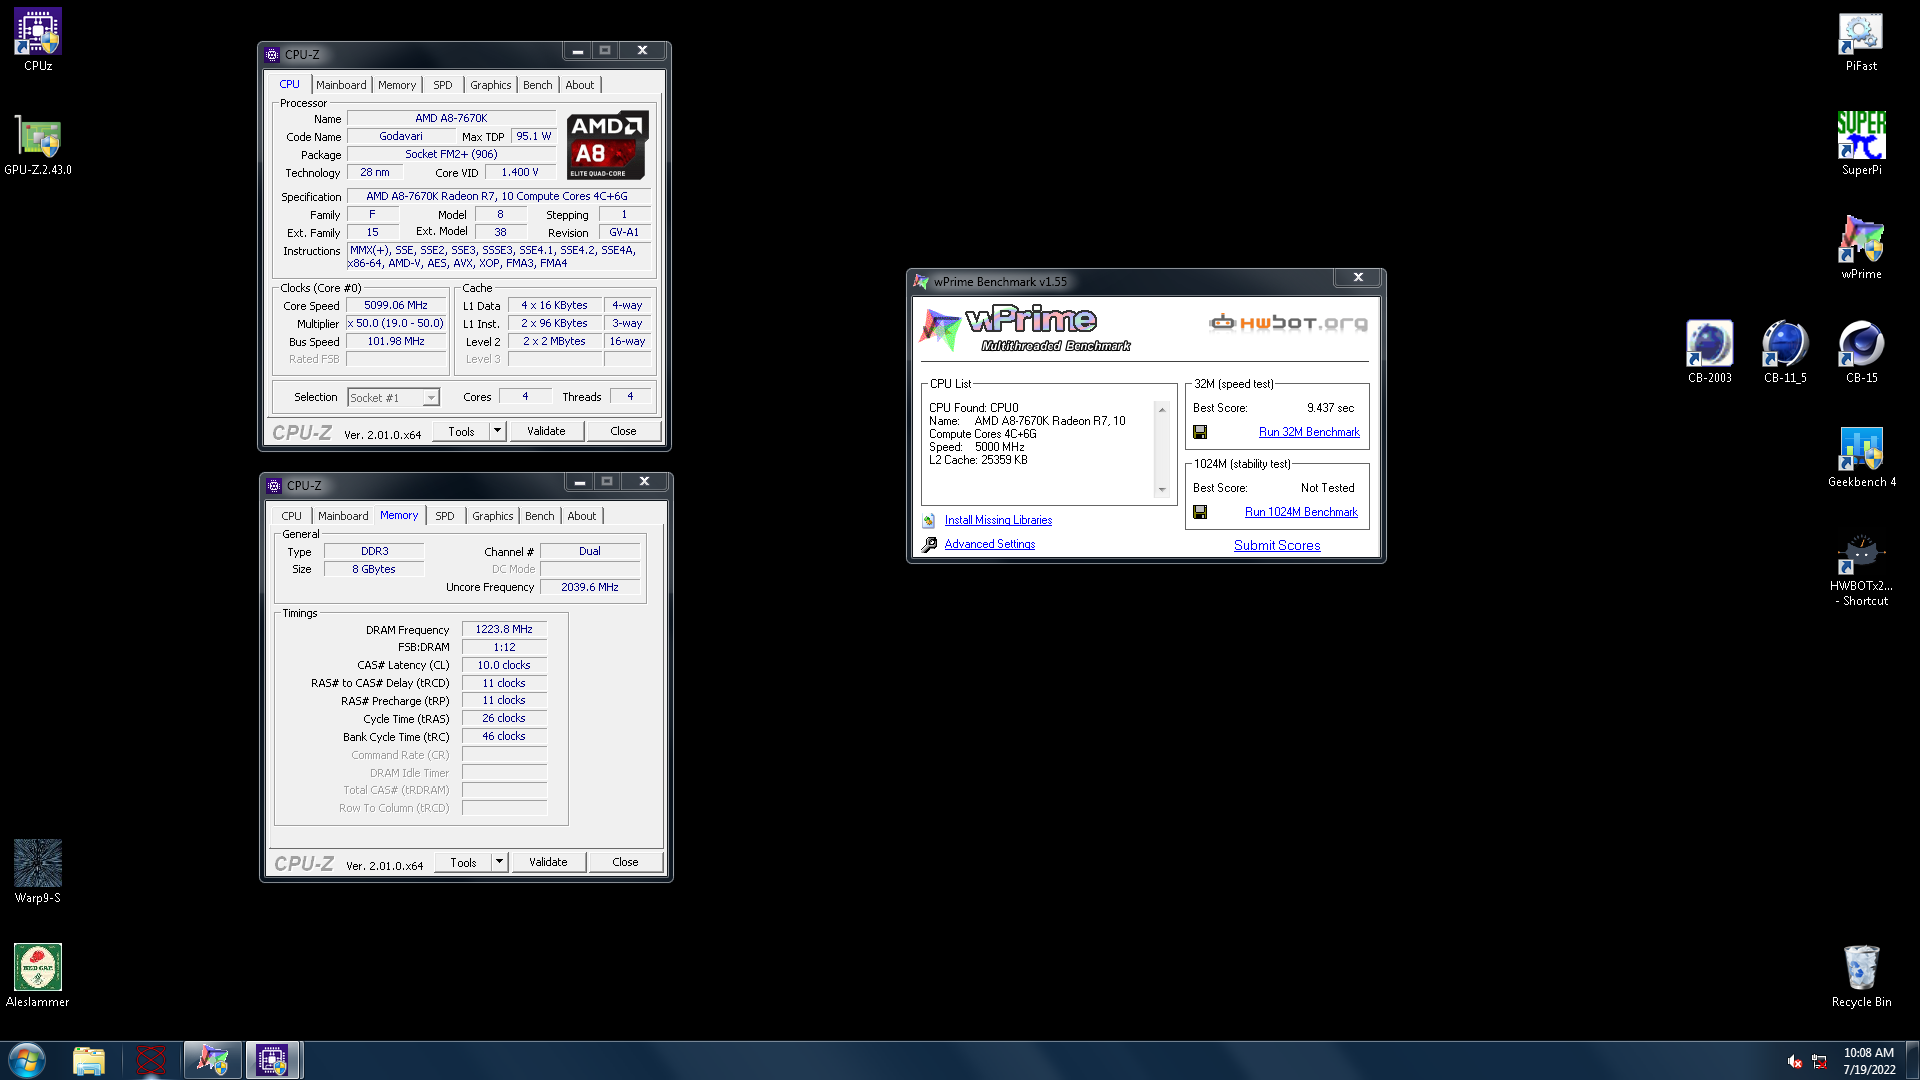
Task: Select About tab in bottom CPU-Z window
Action: click(582, 516)
